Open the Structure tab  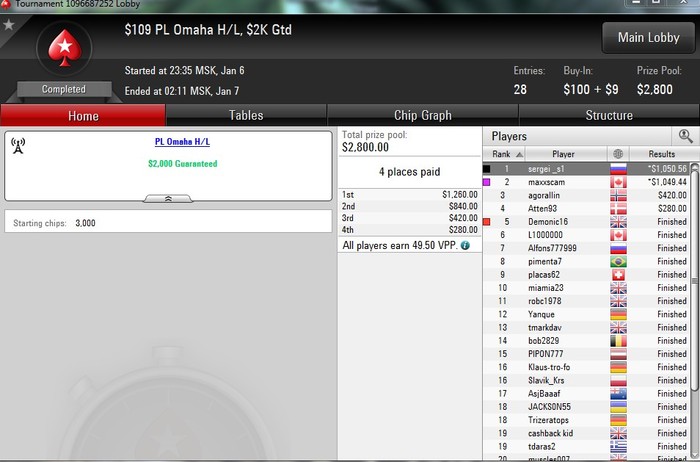pyautogui.click(x=609, y=115)
